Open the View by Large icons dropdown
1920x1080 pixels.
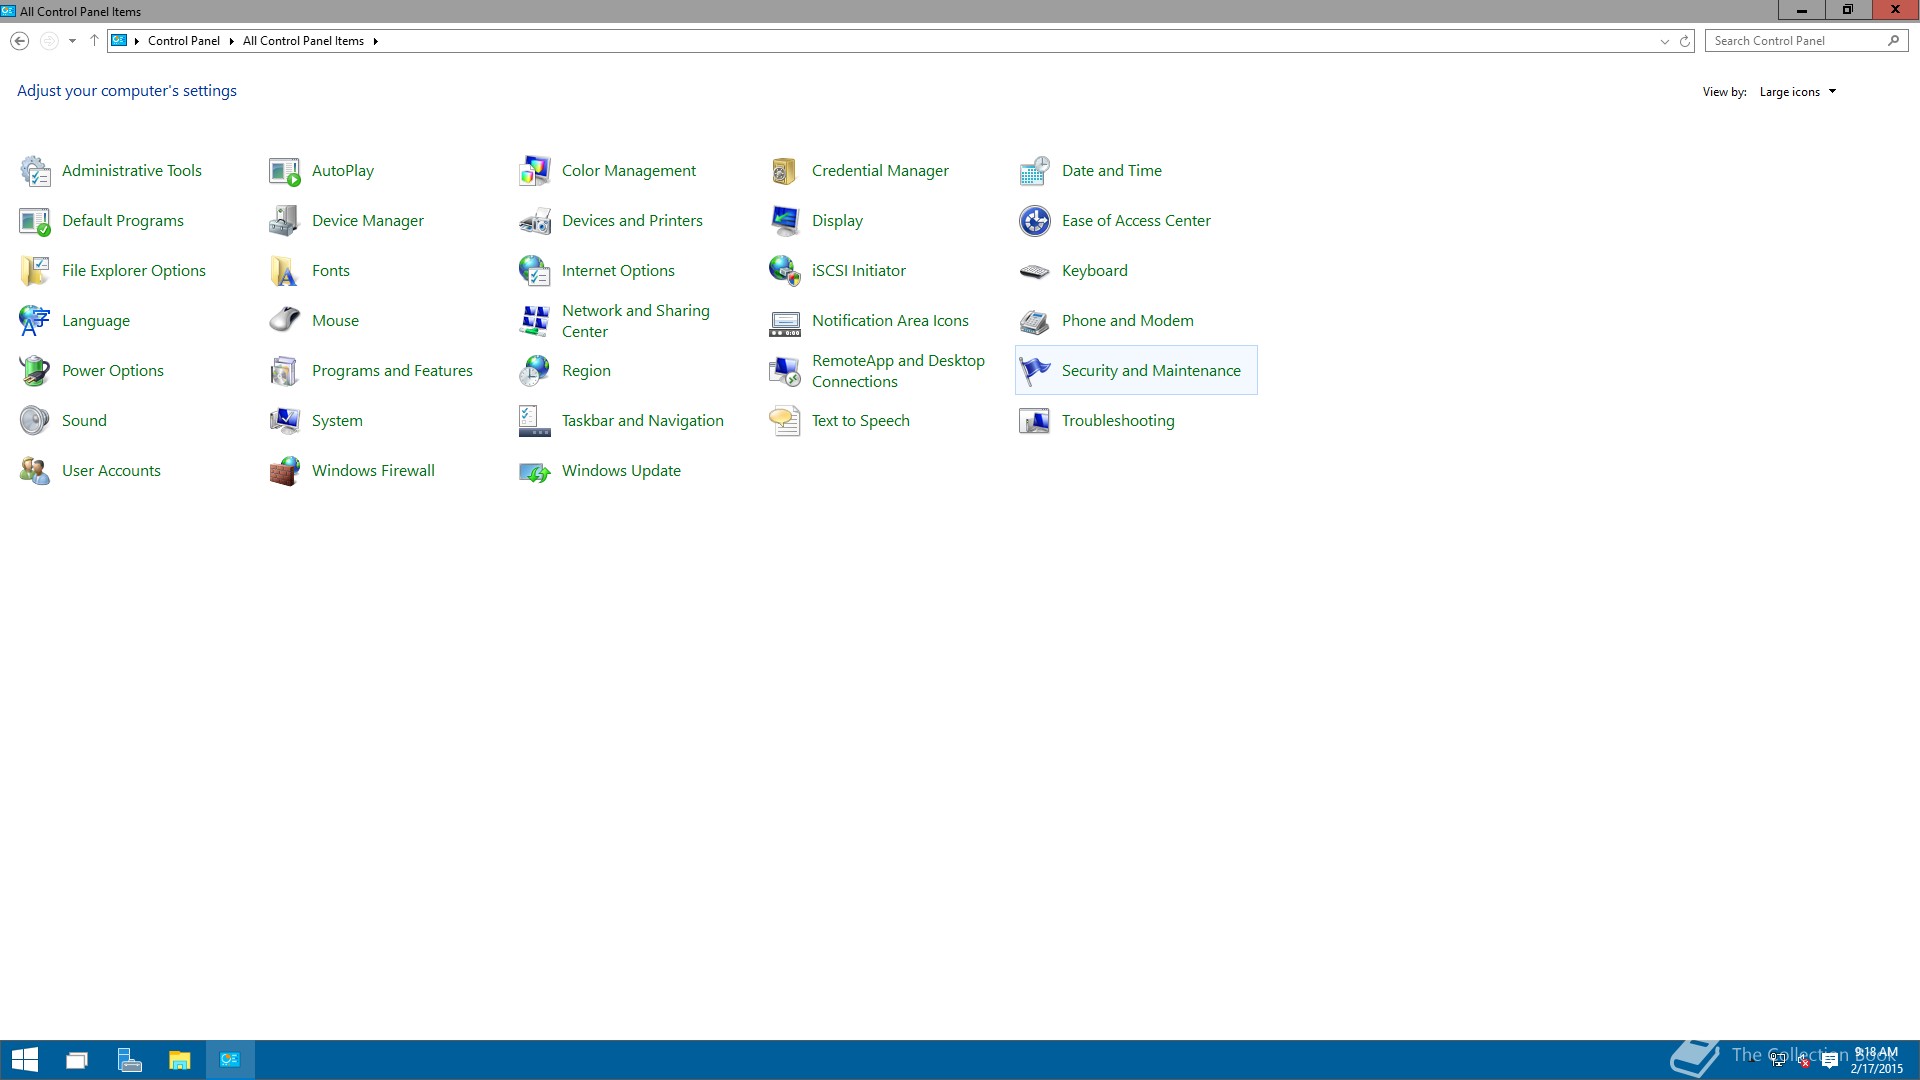coord(1798,92)
